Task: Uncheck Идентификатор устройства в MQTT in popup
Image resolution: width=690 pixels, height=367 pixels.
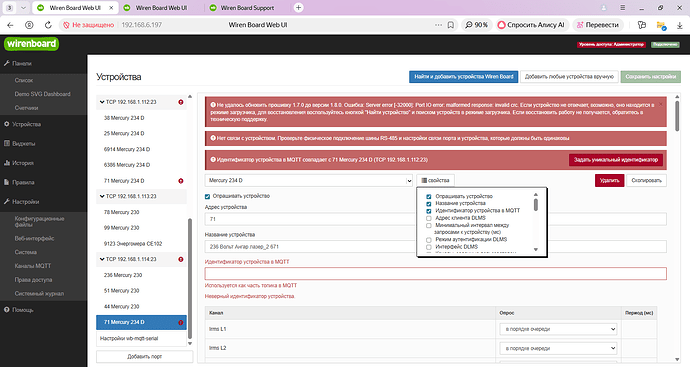Action: [429, 211]
